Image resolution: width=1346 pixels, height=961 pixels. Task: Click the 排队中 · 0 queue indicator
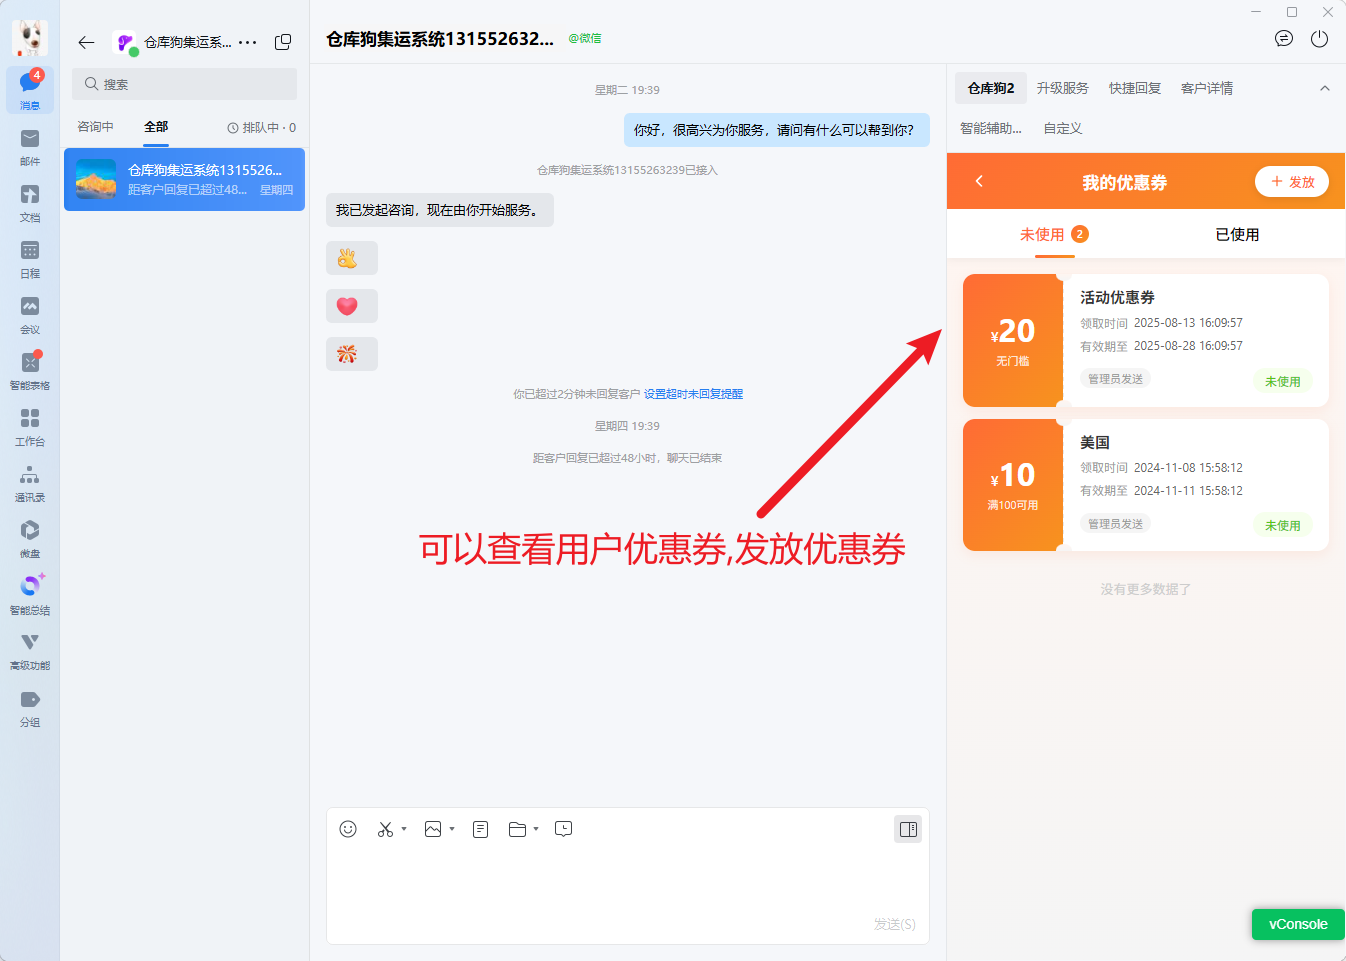click(x=262, y=128)
